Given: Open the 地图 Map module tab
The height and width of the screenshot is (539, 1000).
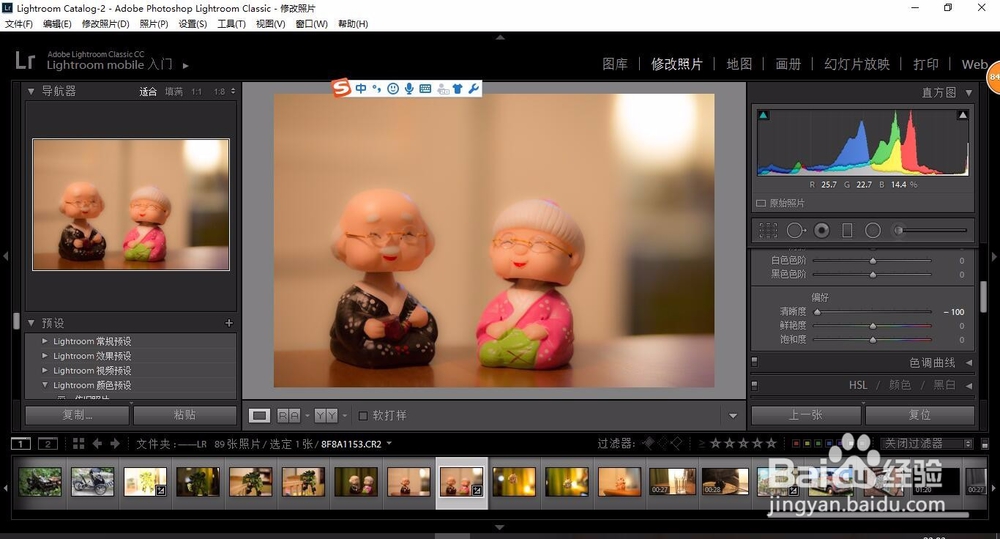Looking at the screenshot, I should tap(739, 64).
